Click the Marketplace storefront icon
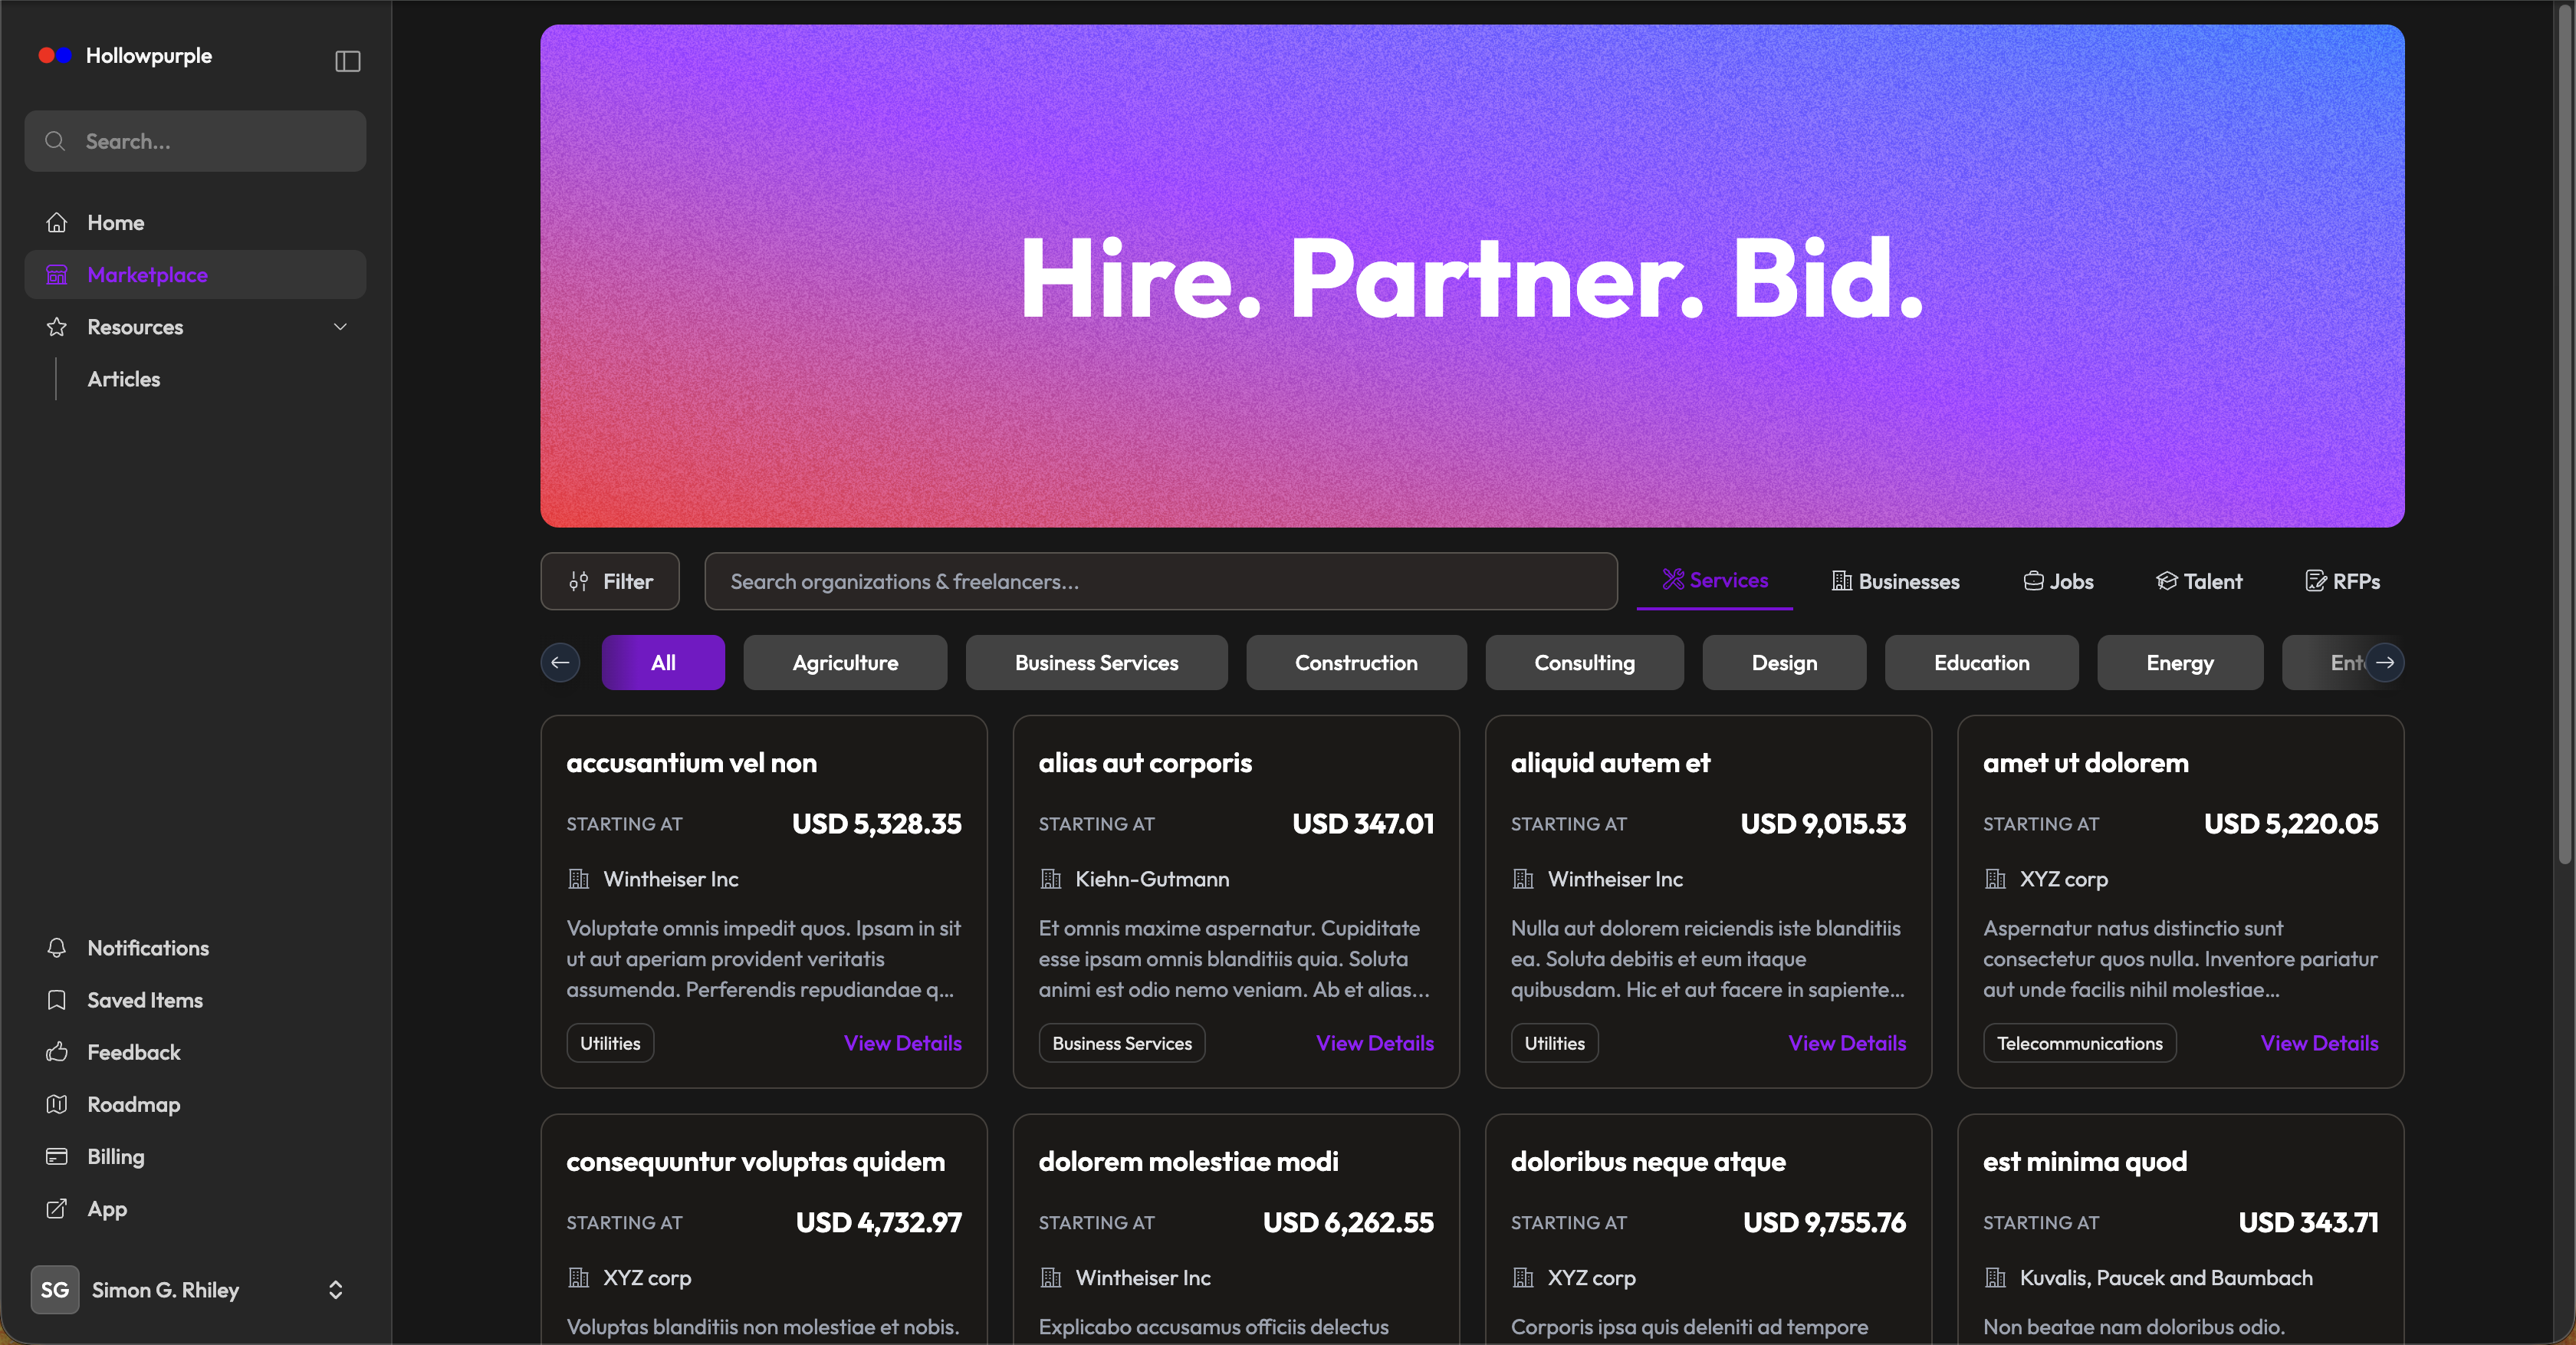2576x1345 pixels. point(57,275)
